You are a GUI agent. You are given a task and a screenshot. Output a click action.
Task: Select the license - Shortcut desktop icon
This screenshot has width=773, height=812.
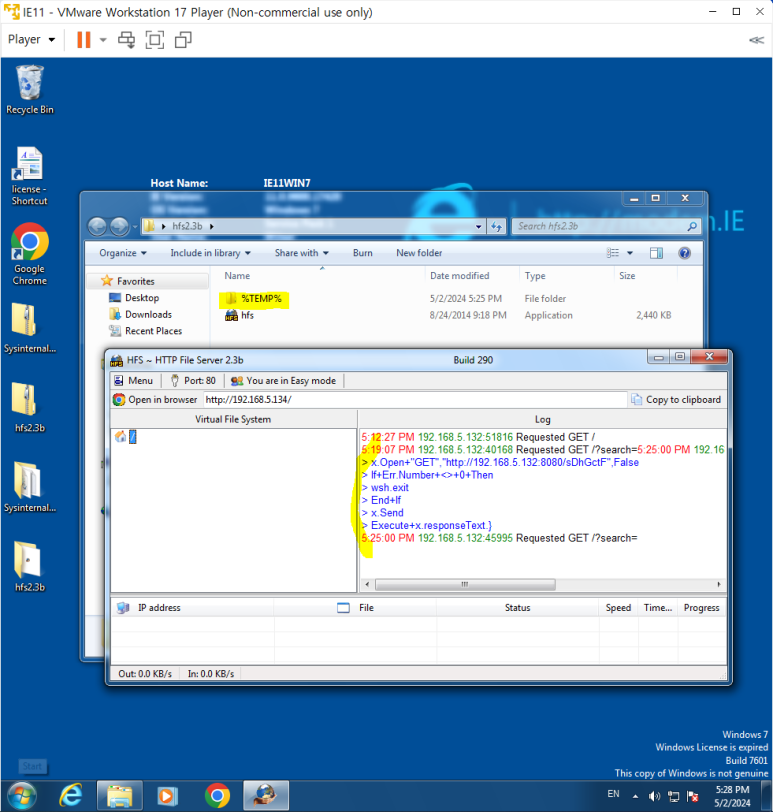pos(30,176)
